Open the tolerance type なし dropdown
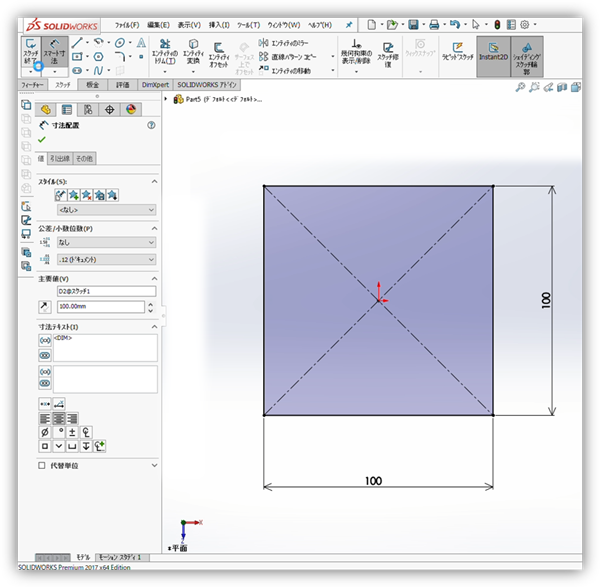 point(106,242)
